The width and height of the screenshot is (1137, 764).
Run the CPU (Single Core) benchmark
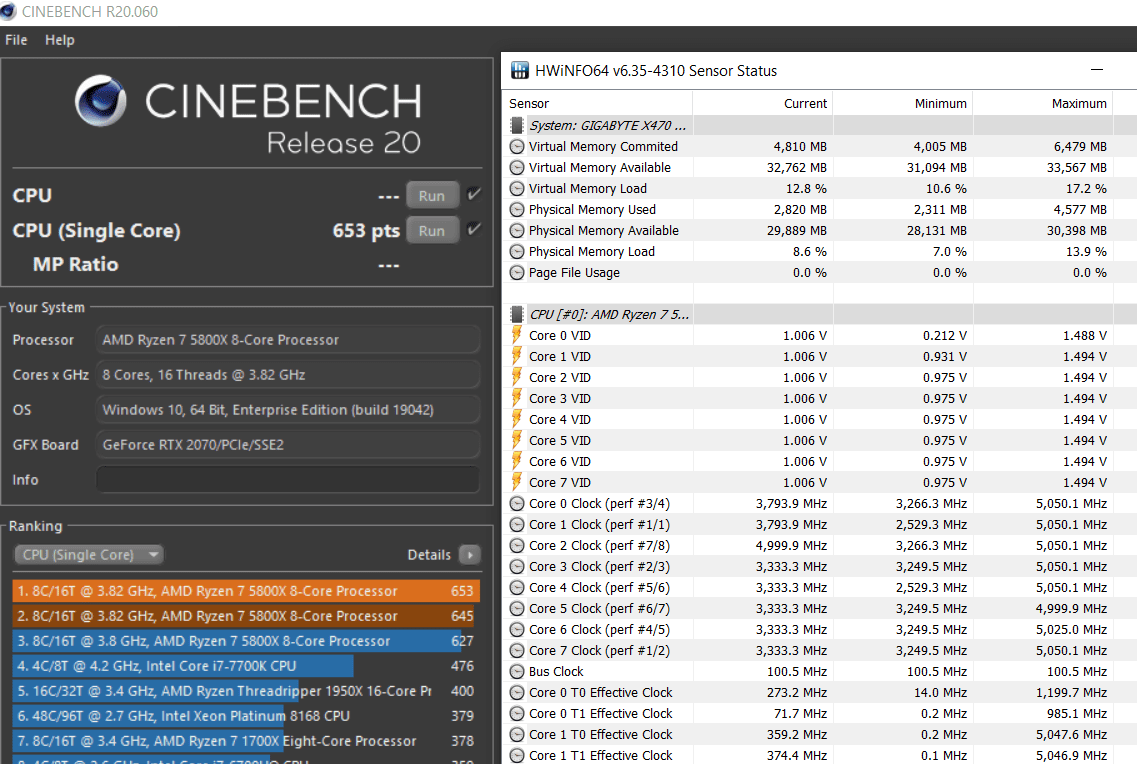(x=431, y=231)
